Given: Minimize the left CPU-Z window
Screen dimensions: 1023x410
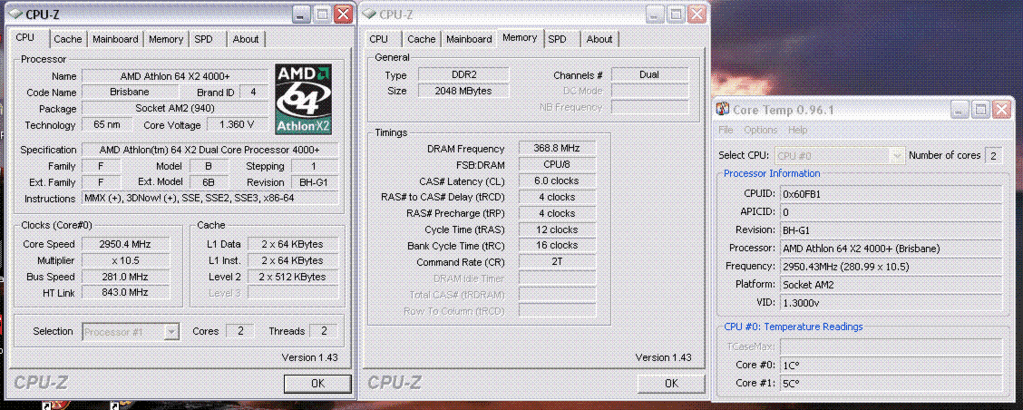Looking at the screenshot, I should click(301, 14).
